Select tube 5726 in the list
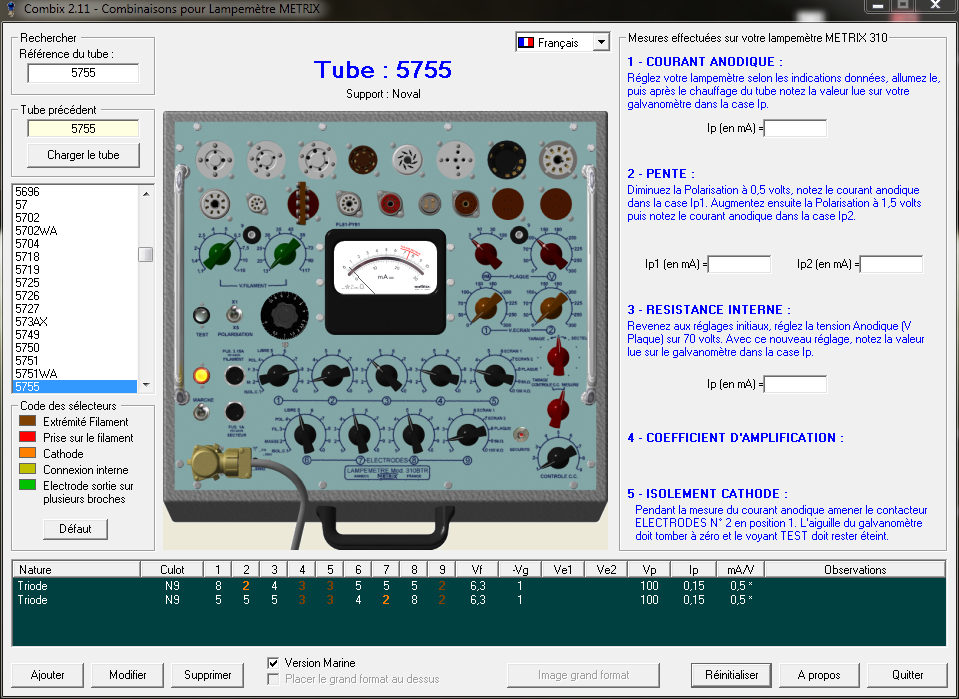959x699 pixels. (75, 295)
